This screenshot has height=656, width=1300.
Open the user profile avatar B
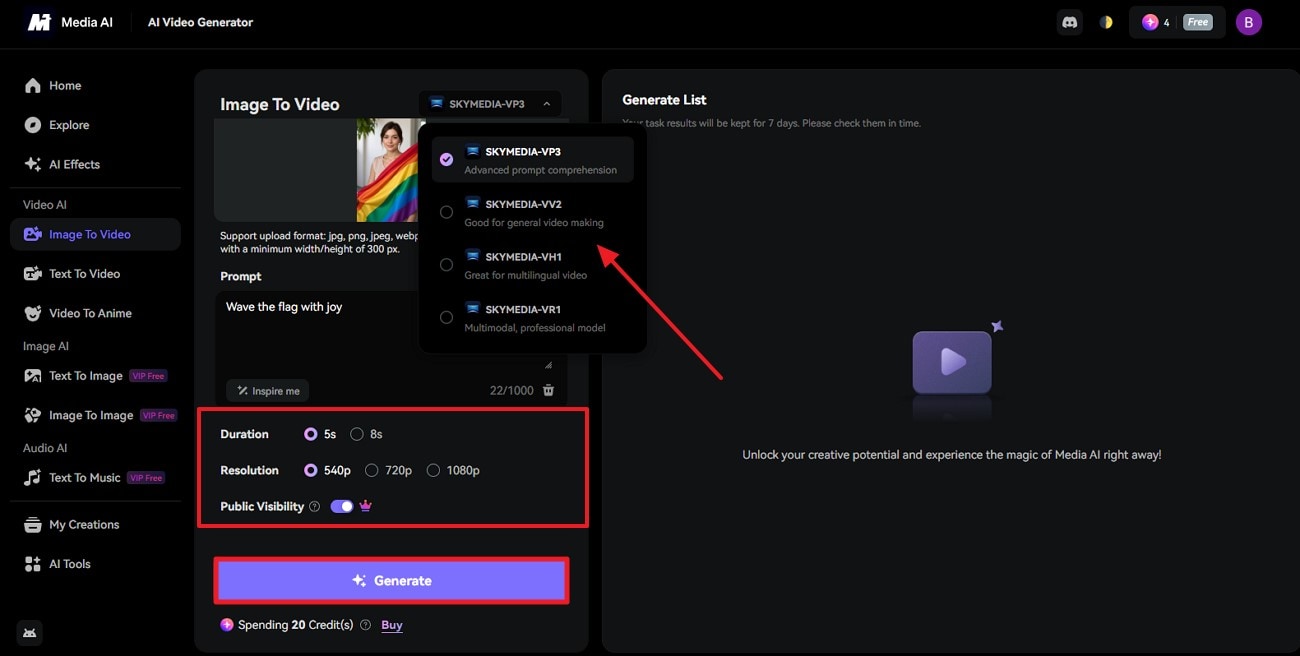click(1248, 22)
